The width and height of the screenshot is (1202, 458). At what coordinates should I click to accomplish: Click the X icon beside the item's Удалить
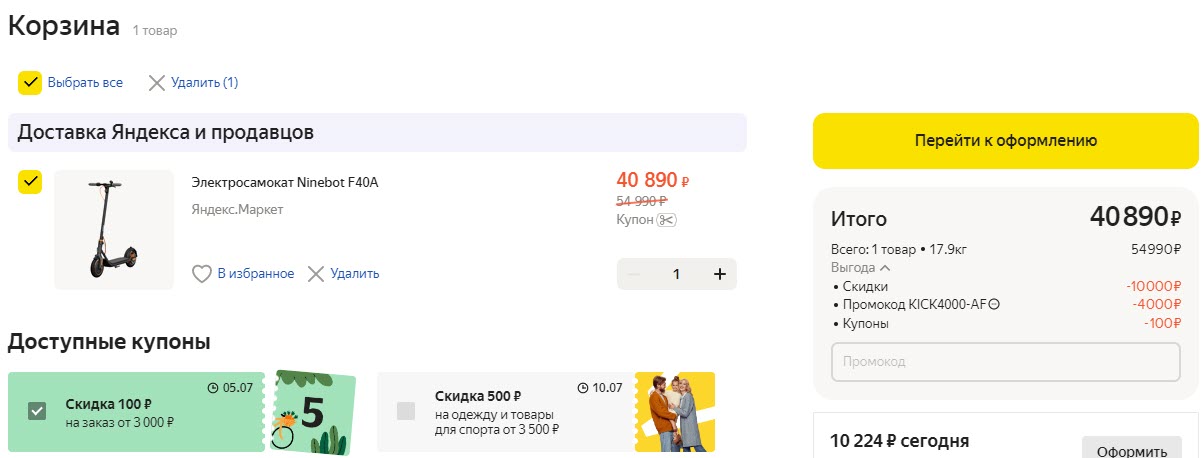click(x=316, y=274)
